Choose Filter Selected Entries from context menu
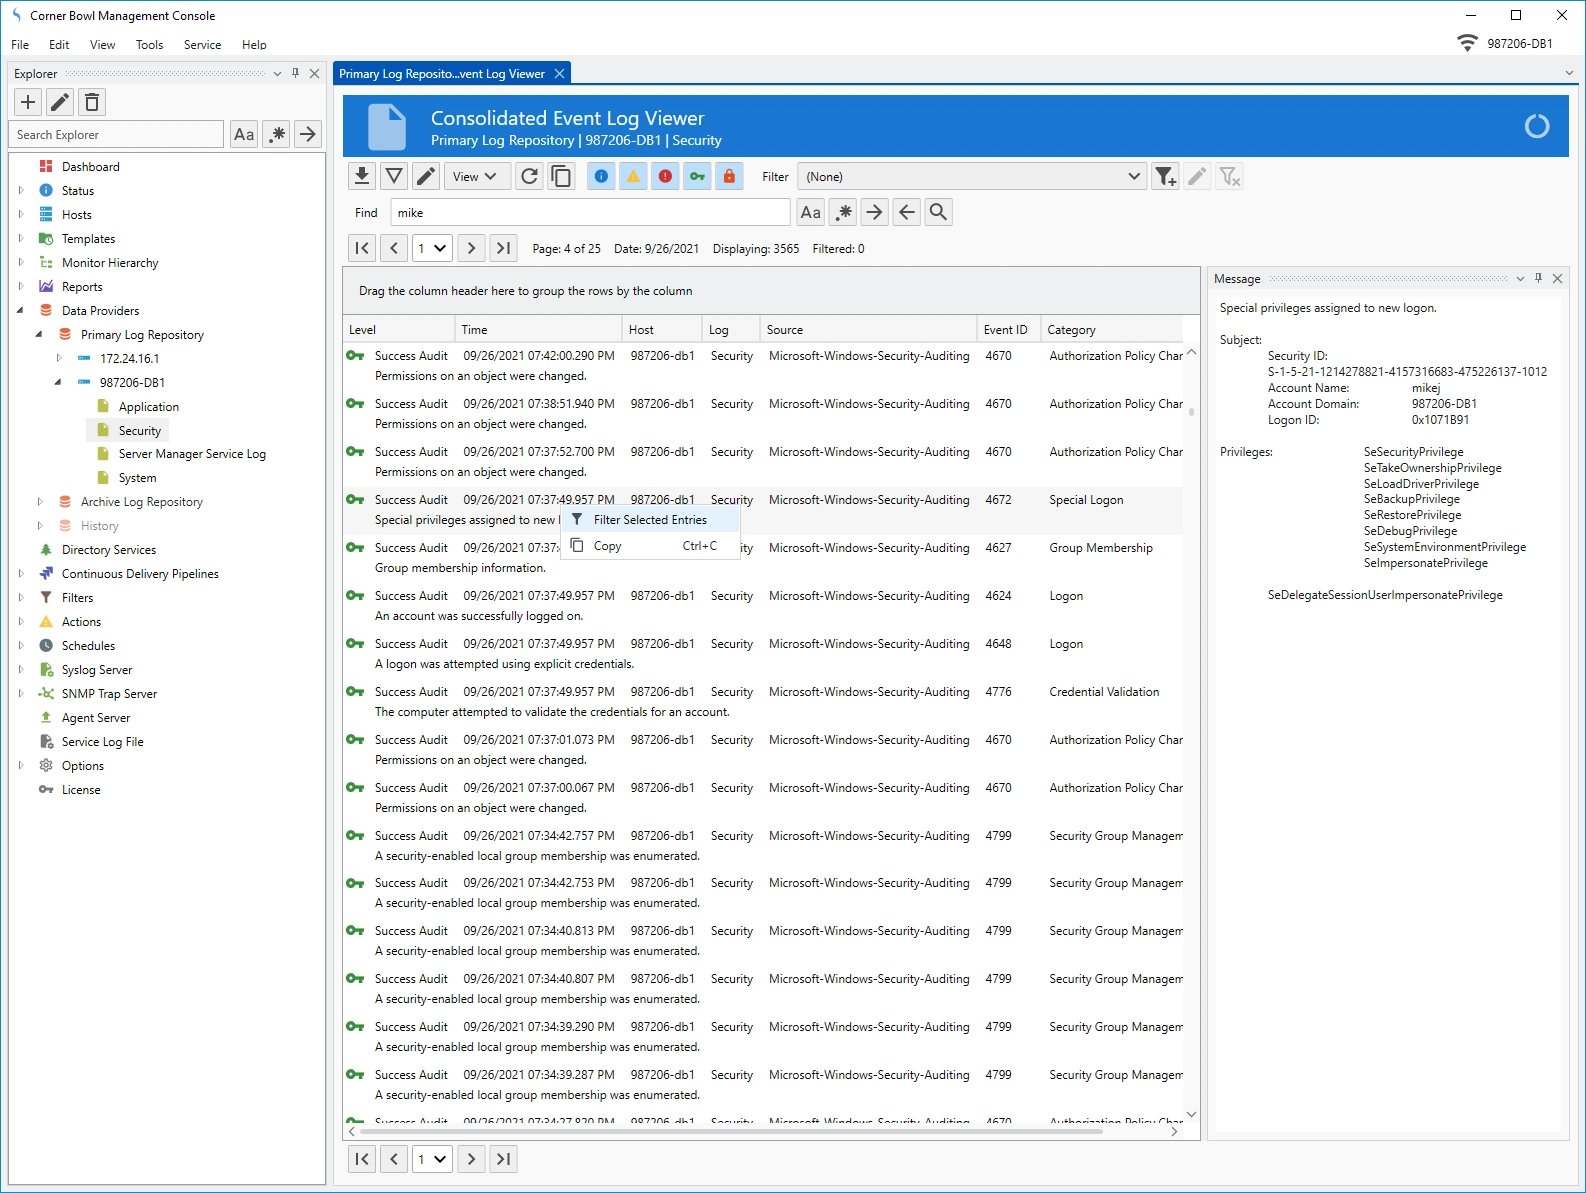 pyautogui.click(x=650, y=520)
